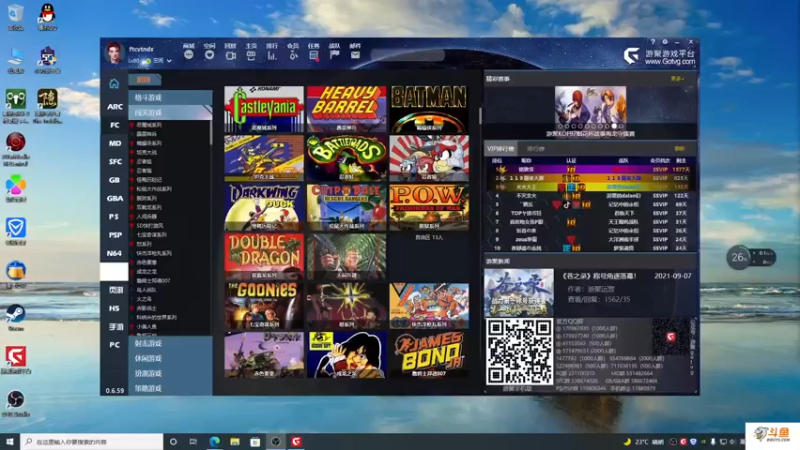The height and width of the screenshot is (450, 800).
Task: Select the N64 platform tab
Action: coord(114,253)
